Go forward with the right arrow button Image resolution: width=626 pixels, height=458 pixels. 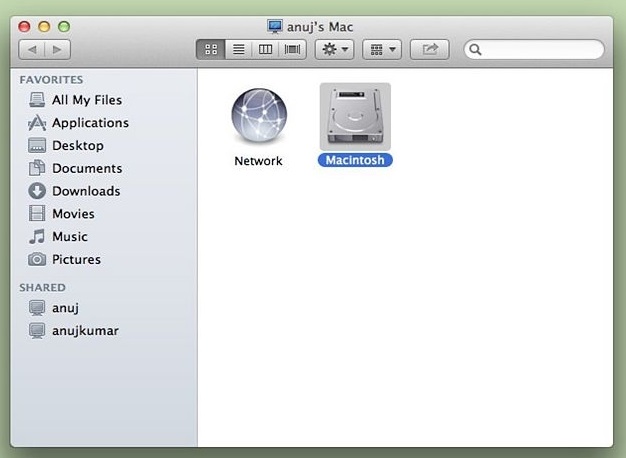coord(57,50)
